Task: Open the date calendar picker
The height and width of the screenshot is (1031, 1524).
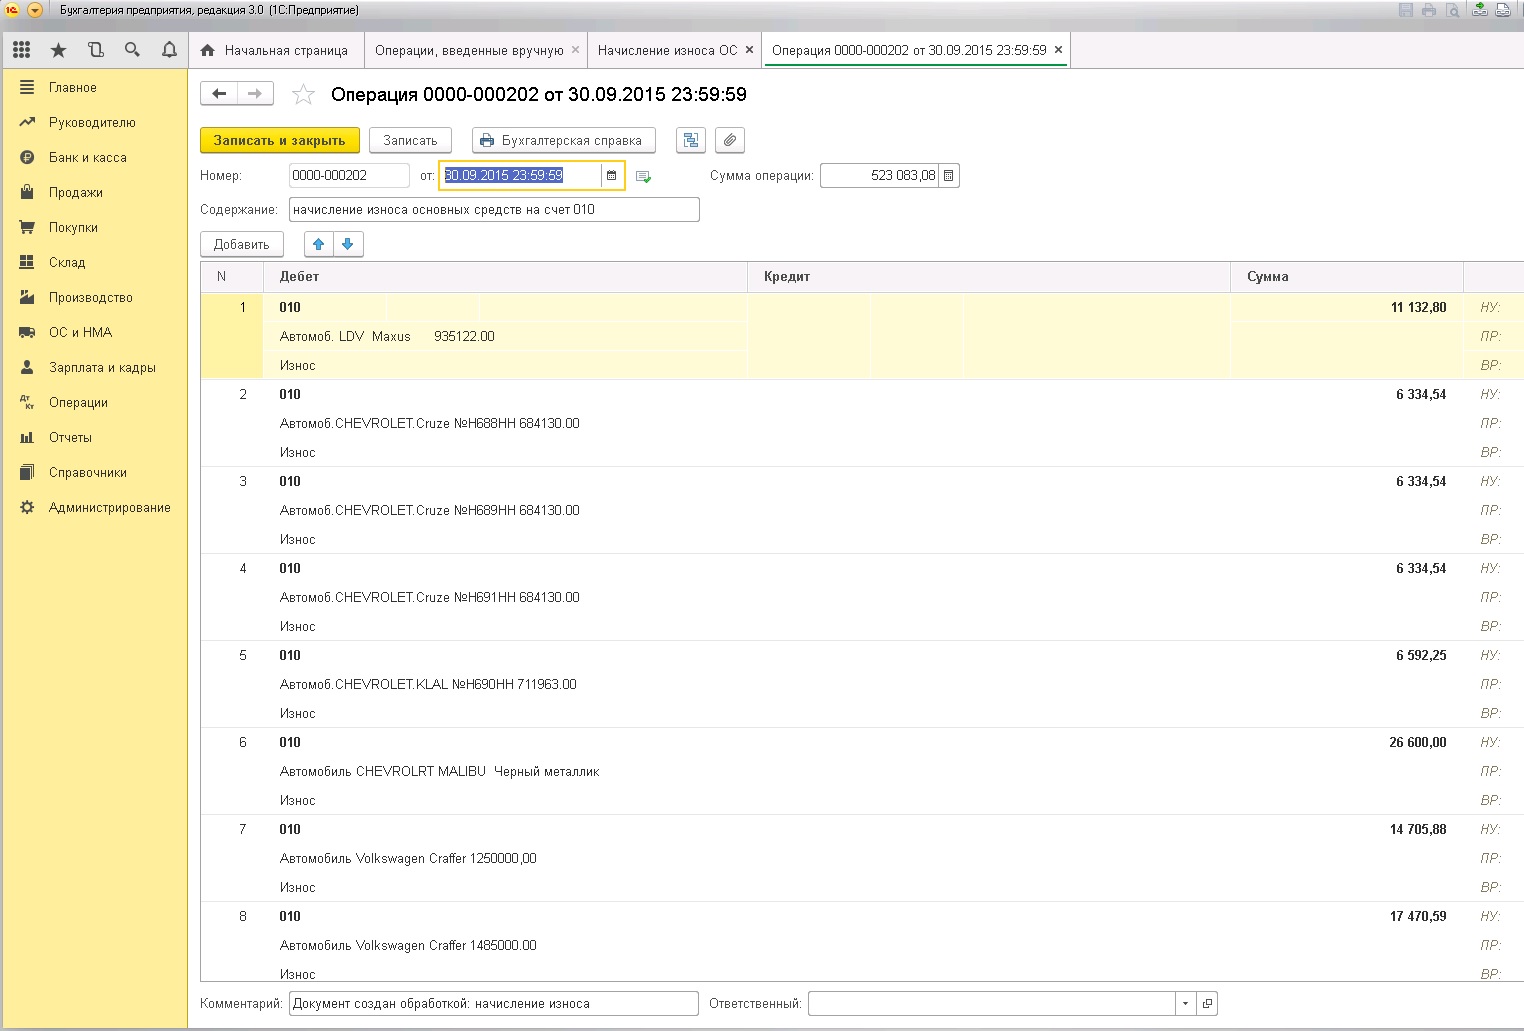Action: 612,176
